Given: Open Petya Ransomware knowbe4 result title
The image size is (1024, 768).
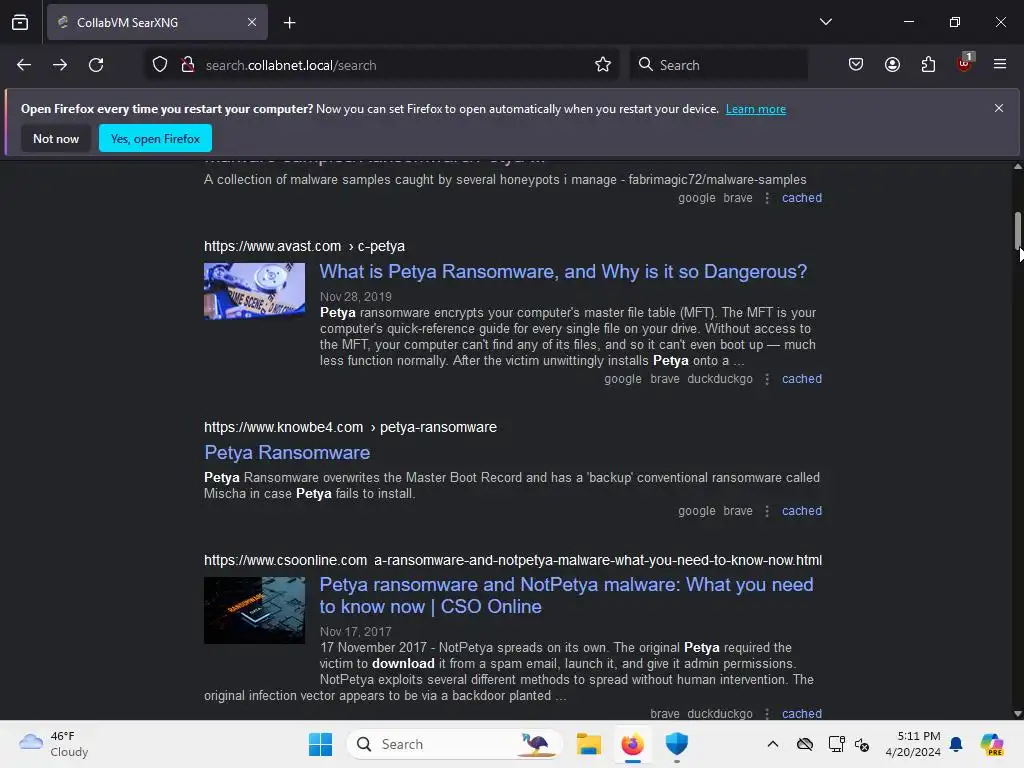Looking at the screenshot, I should coord(287,453).
